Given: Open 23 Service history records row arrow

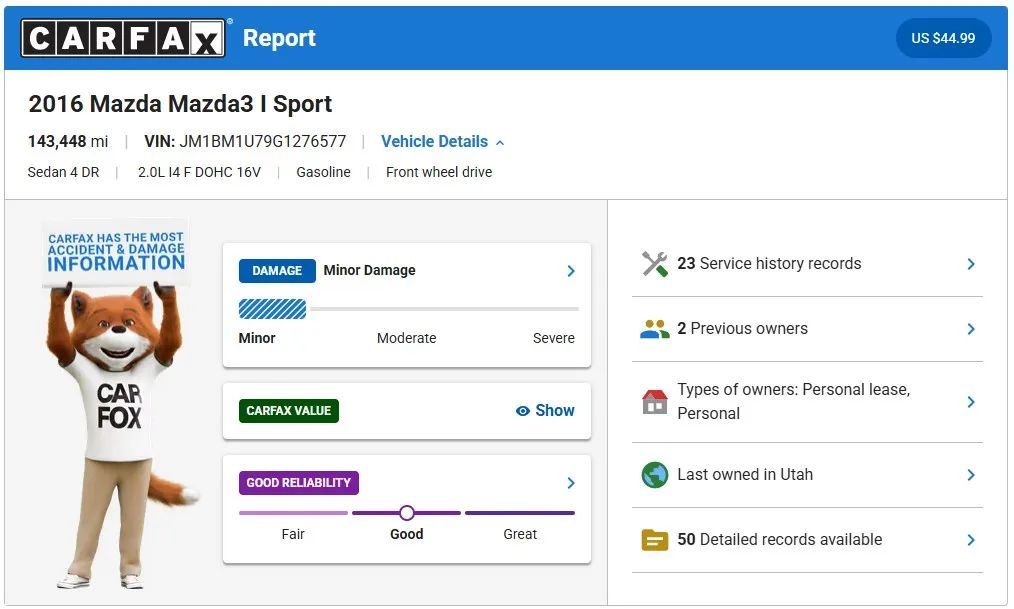Looking at the screenshot, I should (970, 264).
